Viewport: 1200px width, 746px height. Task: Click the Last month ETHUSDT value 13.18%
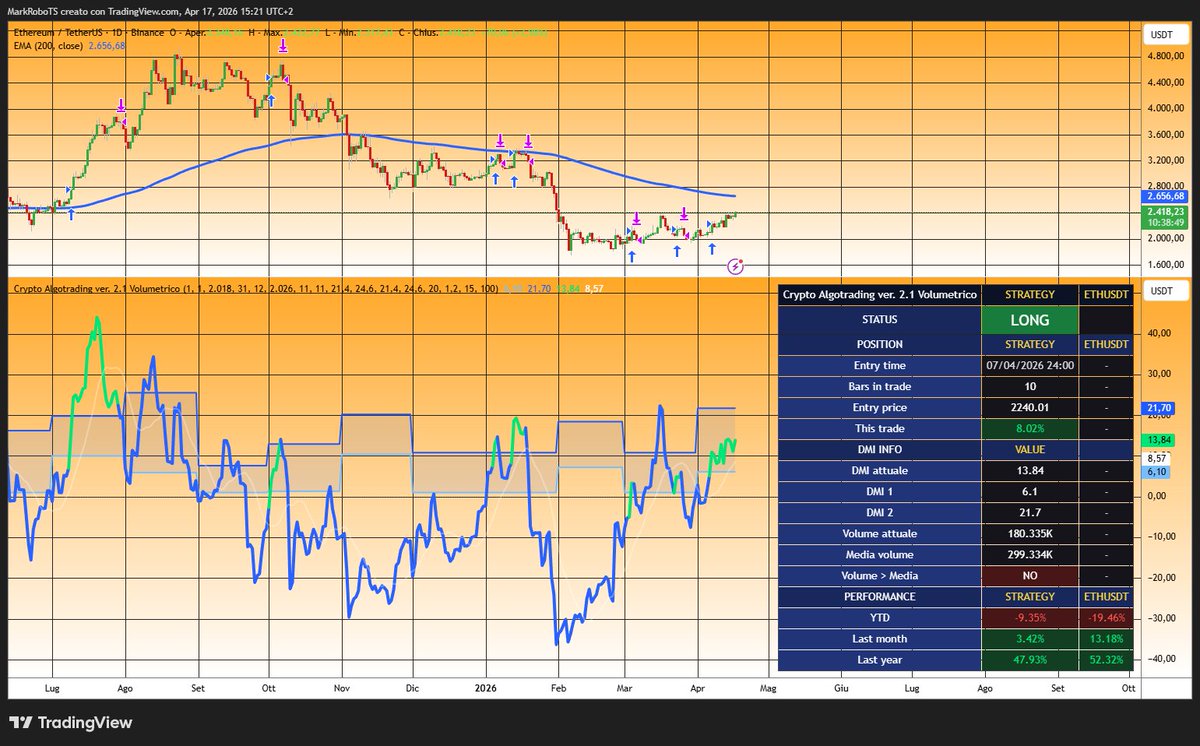tap(1107, 639)
